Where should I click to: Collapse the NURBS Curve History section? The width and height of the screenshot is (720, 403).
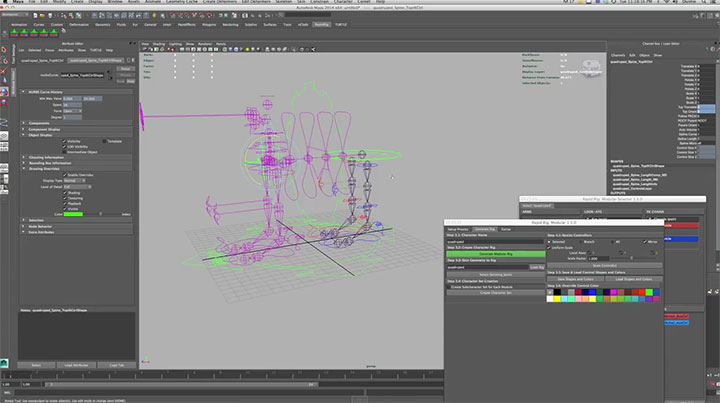point(23,92)
